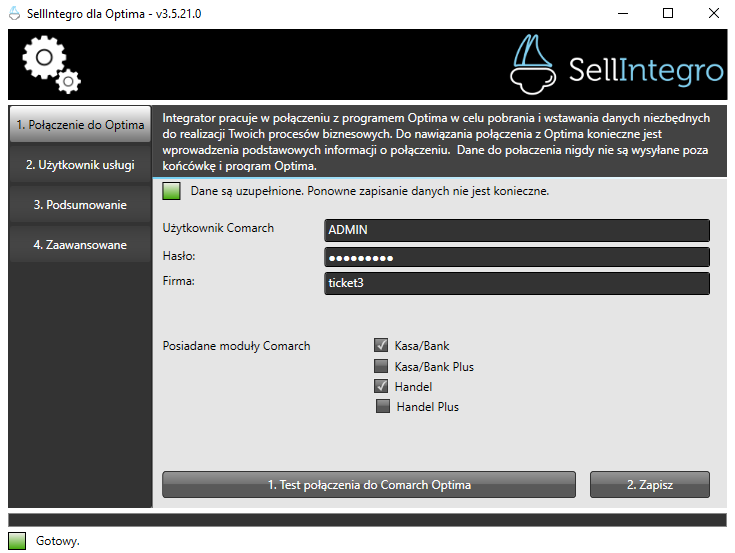Close the SellIntegro window
The width and height of the screenshot is (735, 553).
point(713,14)
